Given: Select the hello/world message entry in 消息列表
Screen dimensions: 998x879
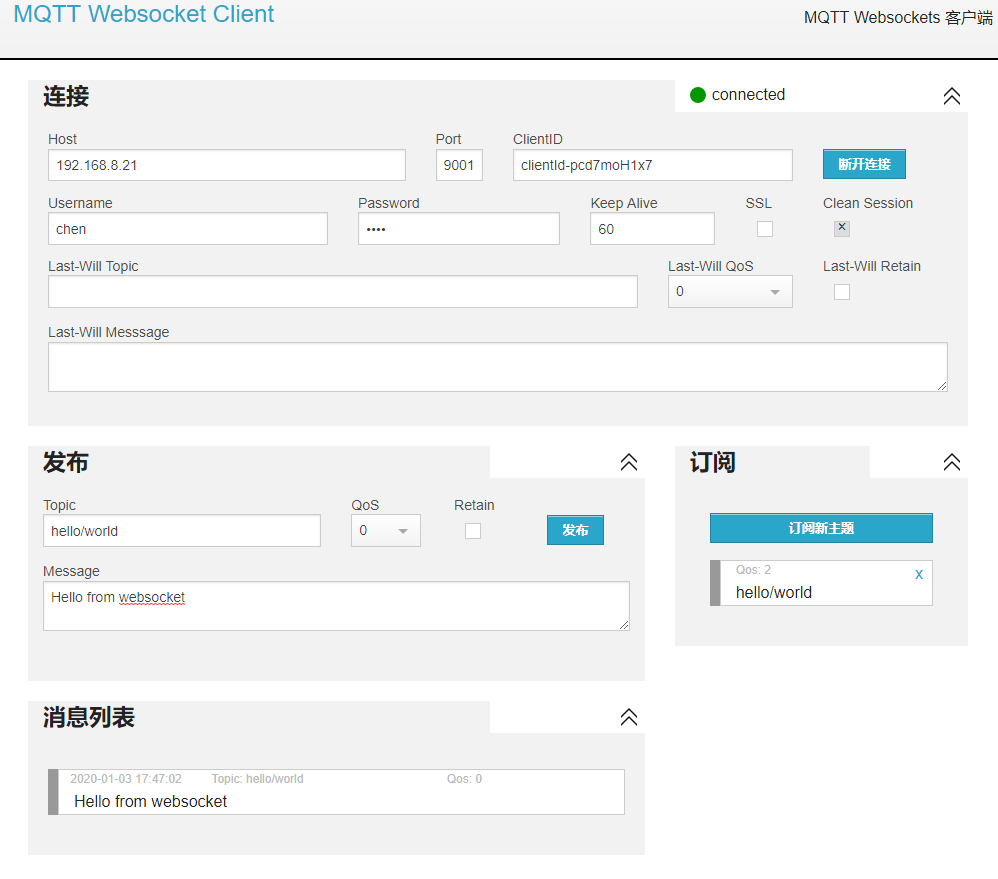Looking at the screenshot, I should pos(336,793).
